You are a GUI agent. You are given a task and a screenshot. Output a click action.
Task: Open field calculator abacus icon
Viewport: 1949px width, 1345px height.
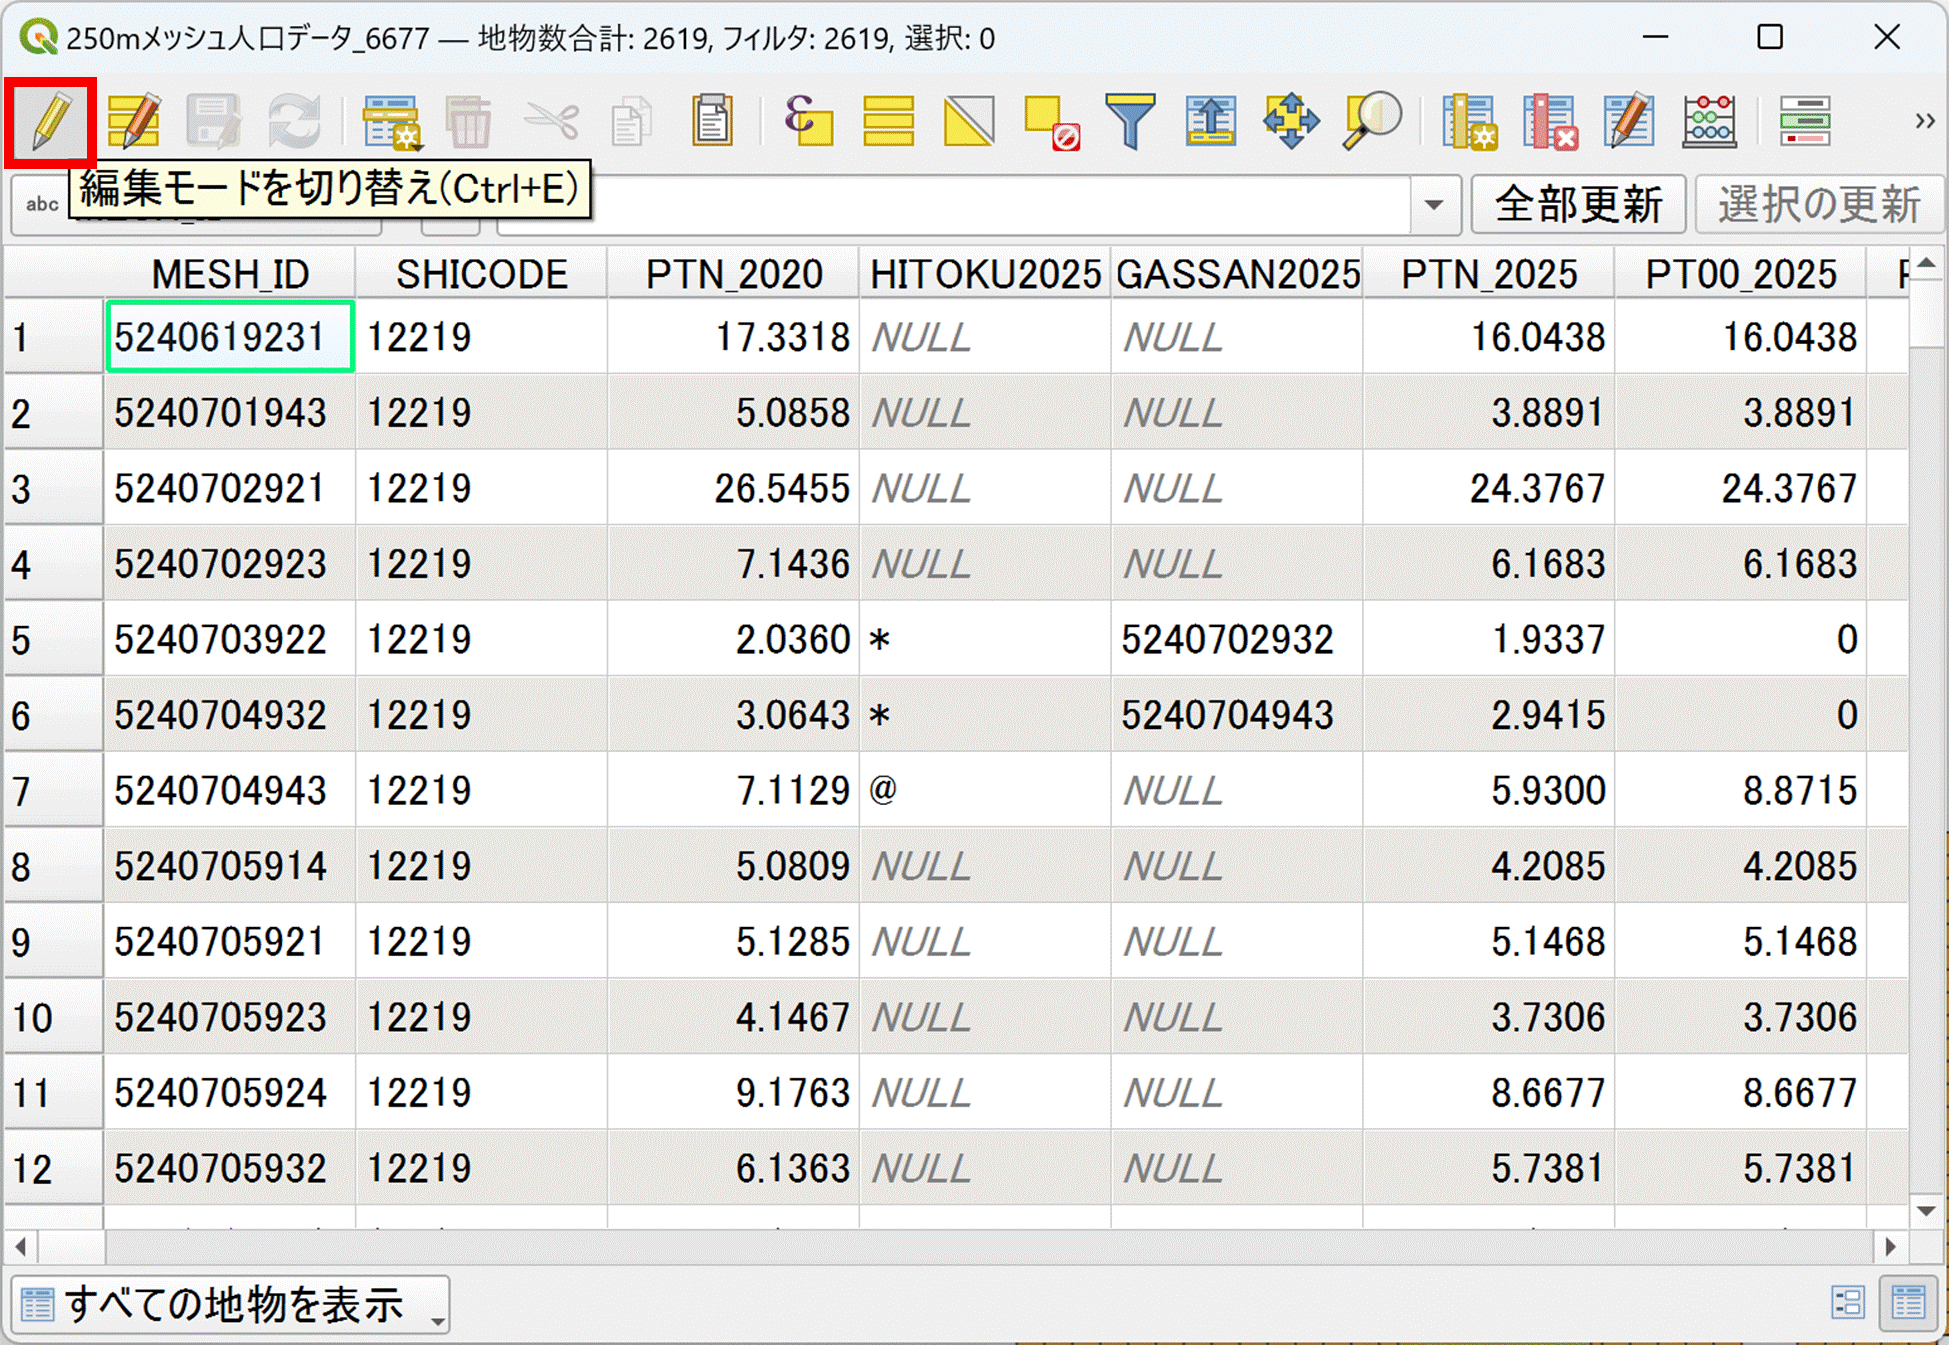click(x=1710, y=121)
